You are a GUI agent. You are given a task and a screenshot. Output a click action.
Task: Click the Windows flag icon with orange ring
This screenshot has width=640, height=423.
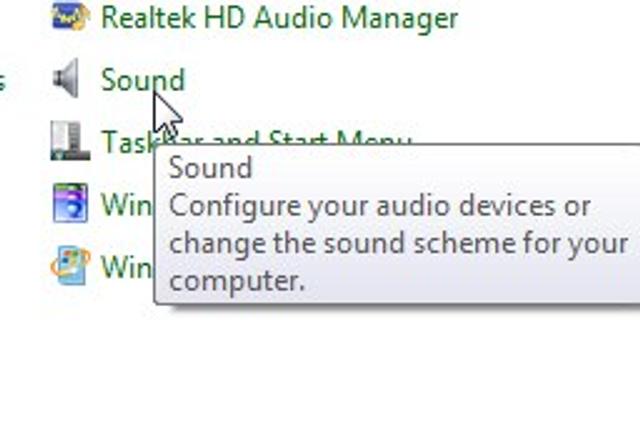(70, 266)
